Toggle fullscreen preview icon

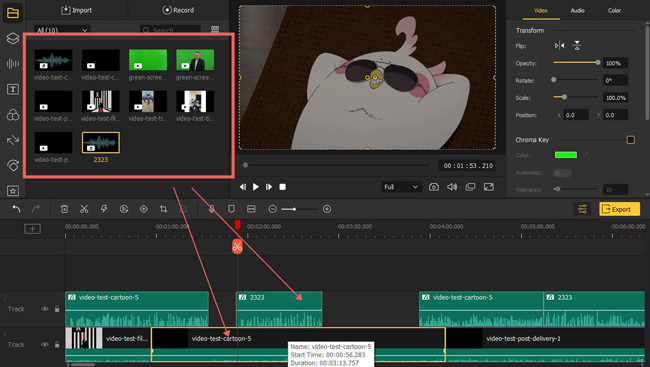pos(489,187)
